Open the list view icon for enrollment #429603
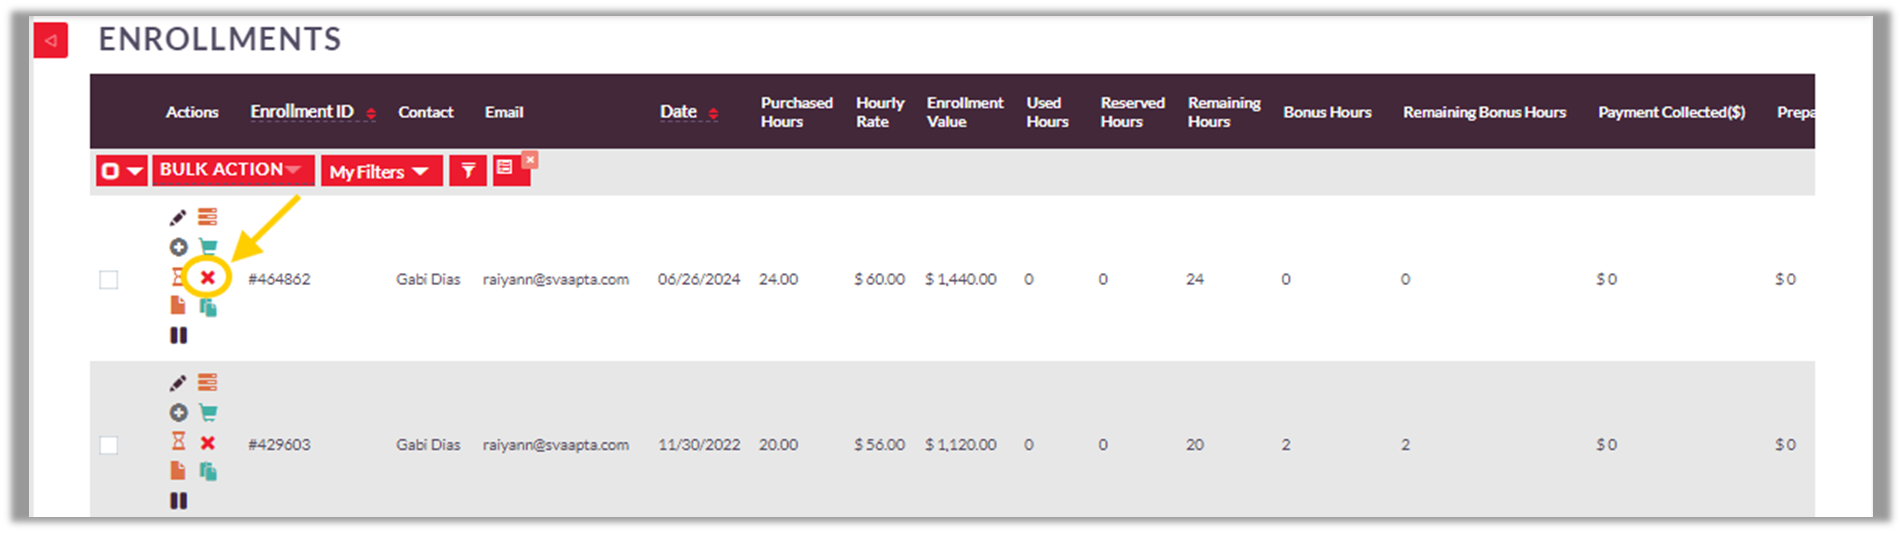The width and height of the screenshot is (1902, 533). [207, 383]
